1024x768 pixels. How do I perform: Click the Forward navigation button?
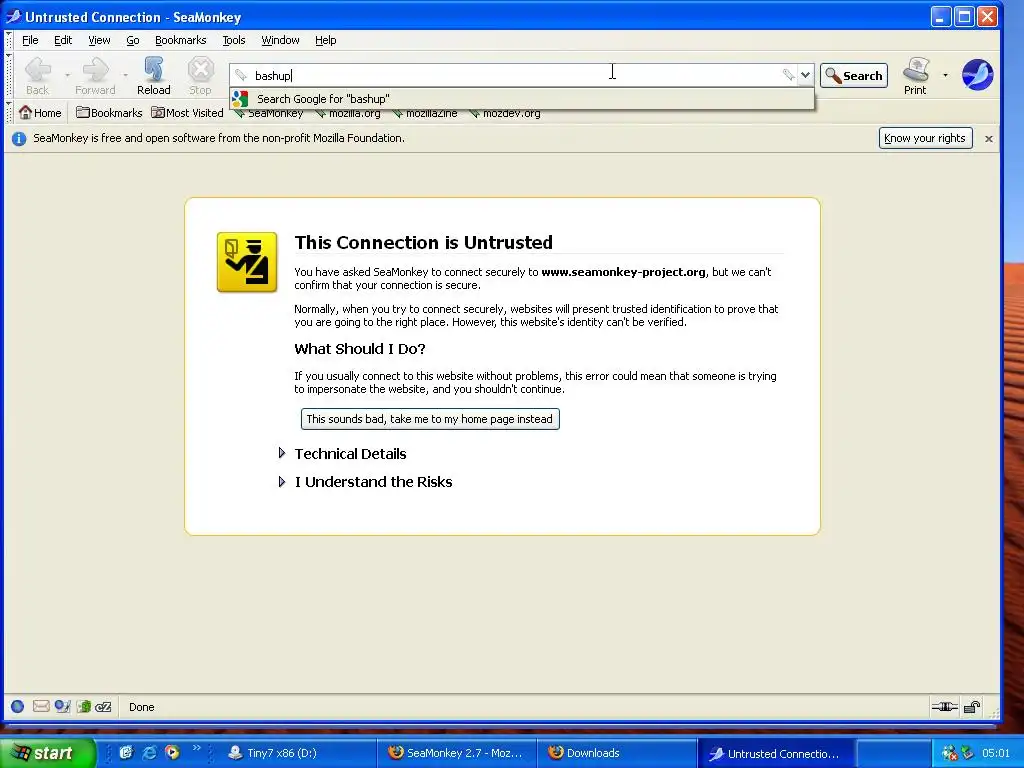coord(95,76)
